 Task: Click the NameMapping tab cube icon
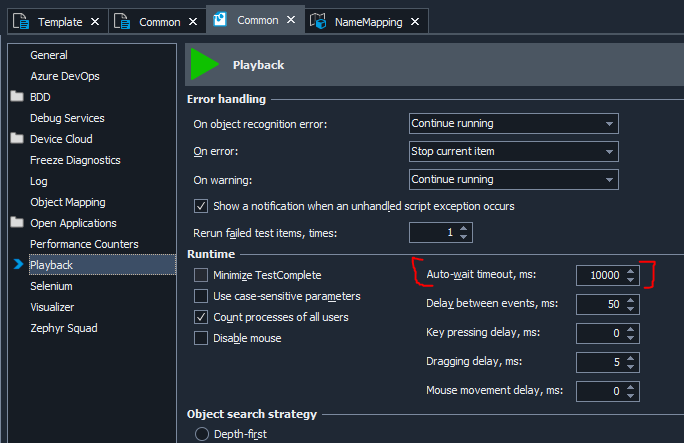point(318,20)
